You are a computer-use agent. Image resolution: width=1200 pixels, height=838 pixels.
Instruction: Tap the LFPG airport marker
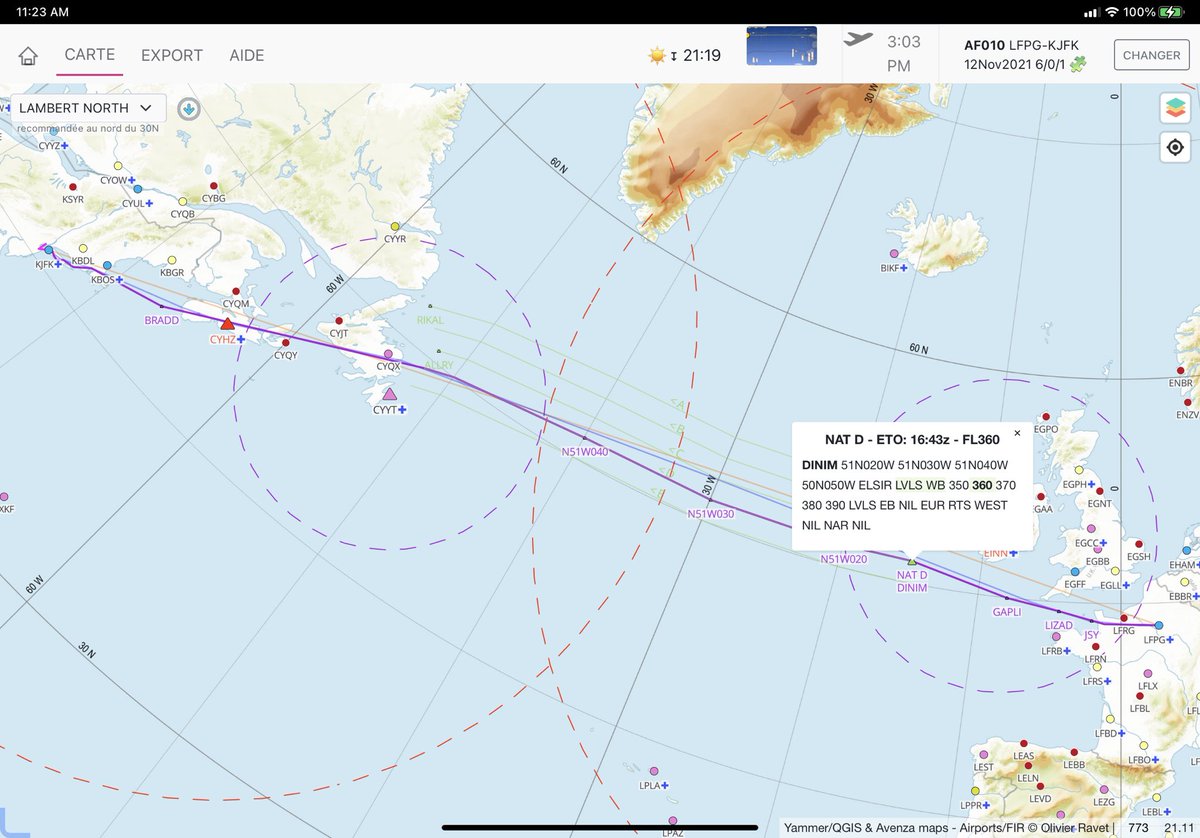[x=1158, y=625]
